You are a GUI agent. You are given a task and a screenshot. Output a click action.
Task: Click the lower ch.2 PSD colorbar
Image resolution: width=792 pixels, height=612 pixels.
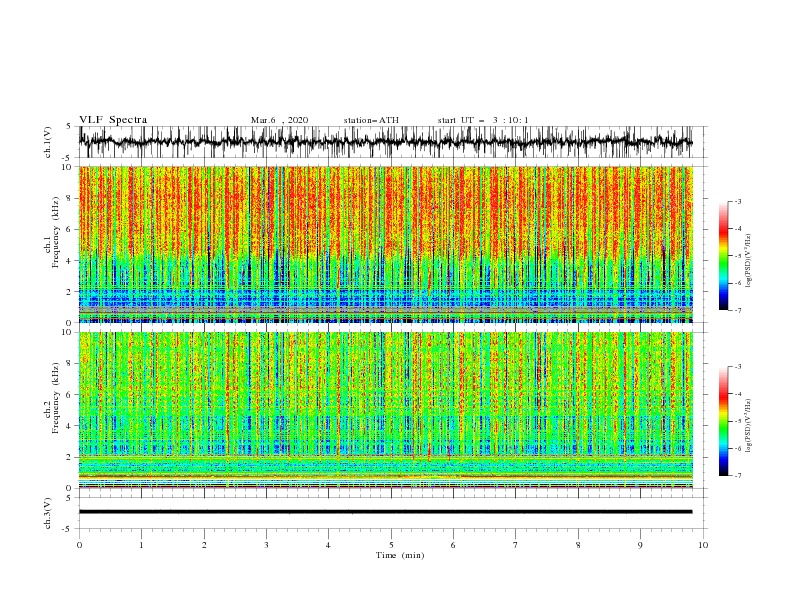coord(723,421)
